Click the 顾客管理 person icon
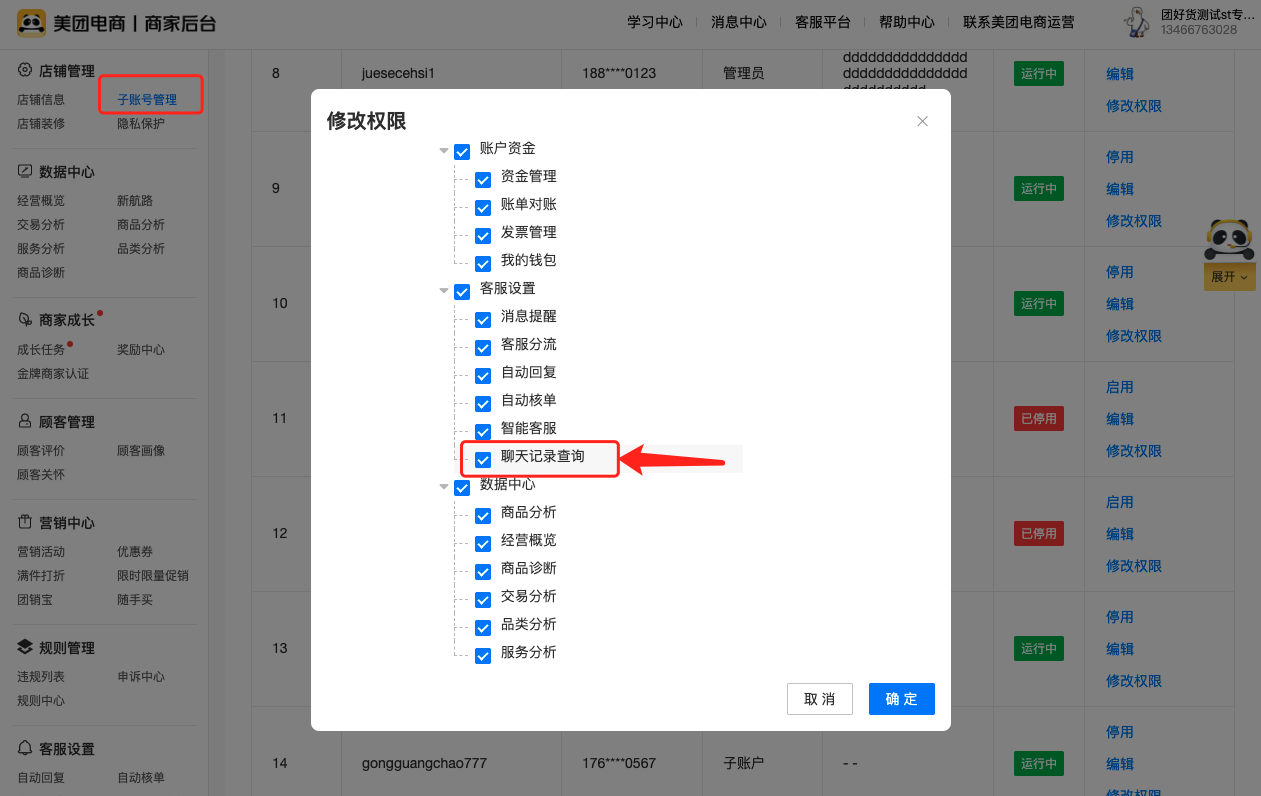The image size is (1261, 796). click(x=25, y=421)
